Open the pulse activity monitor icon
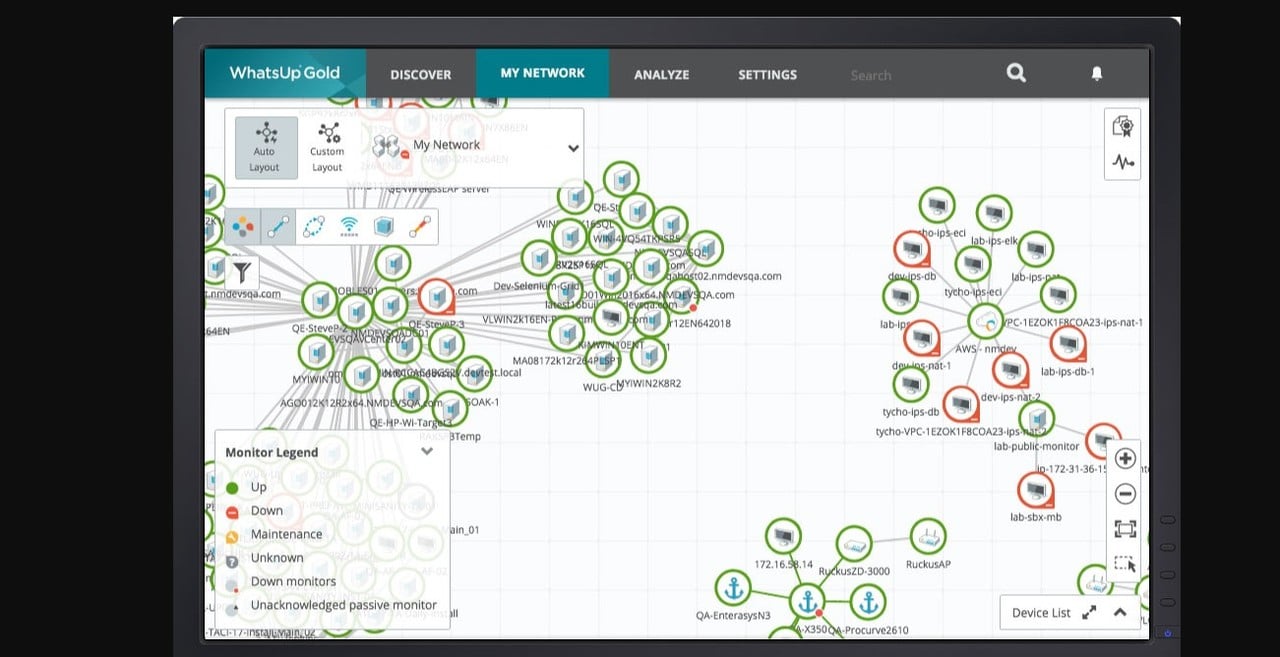The image size is (1280, 657). 1123,162
